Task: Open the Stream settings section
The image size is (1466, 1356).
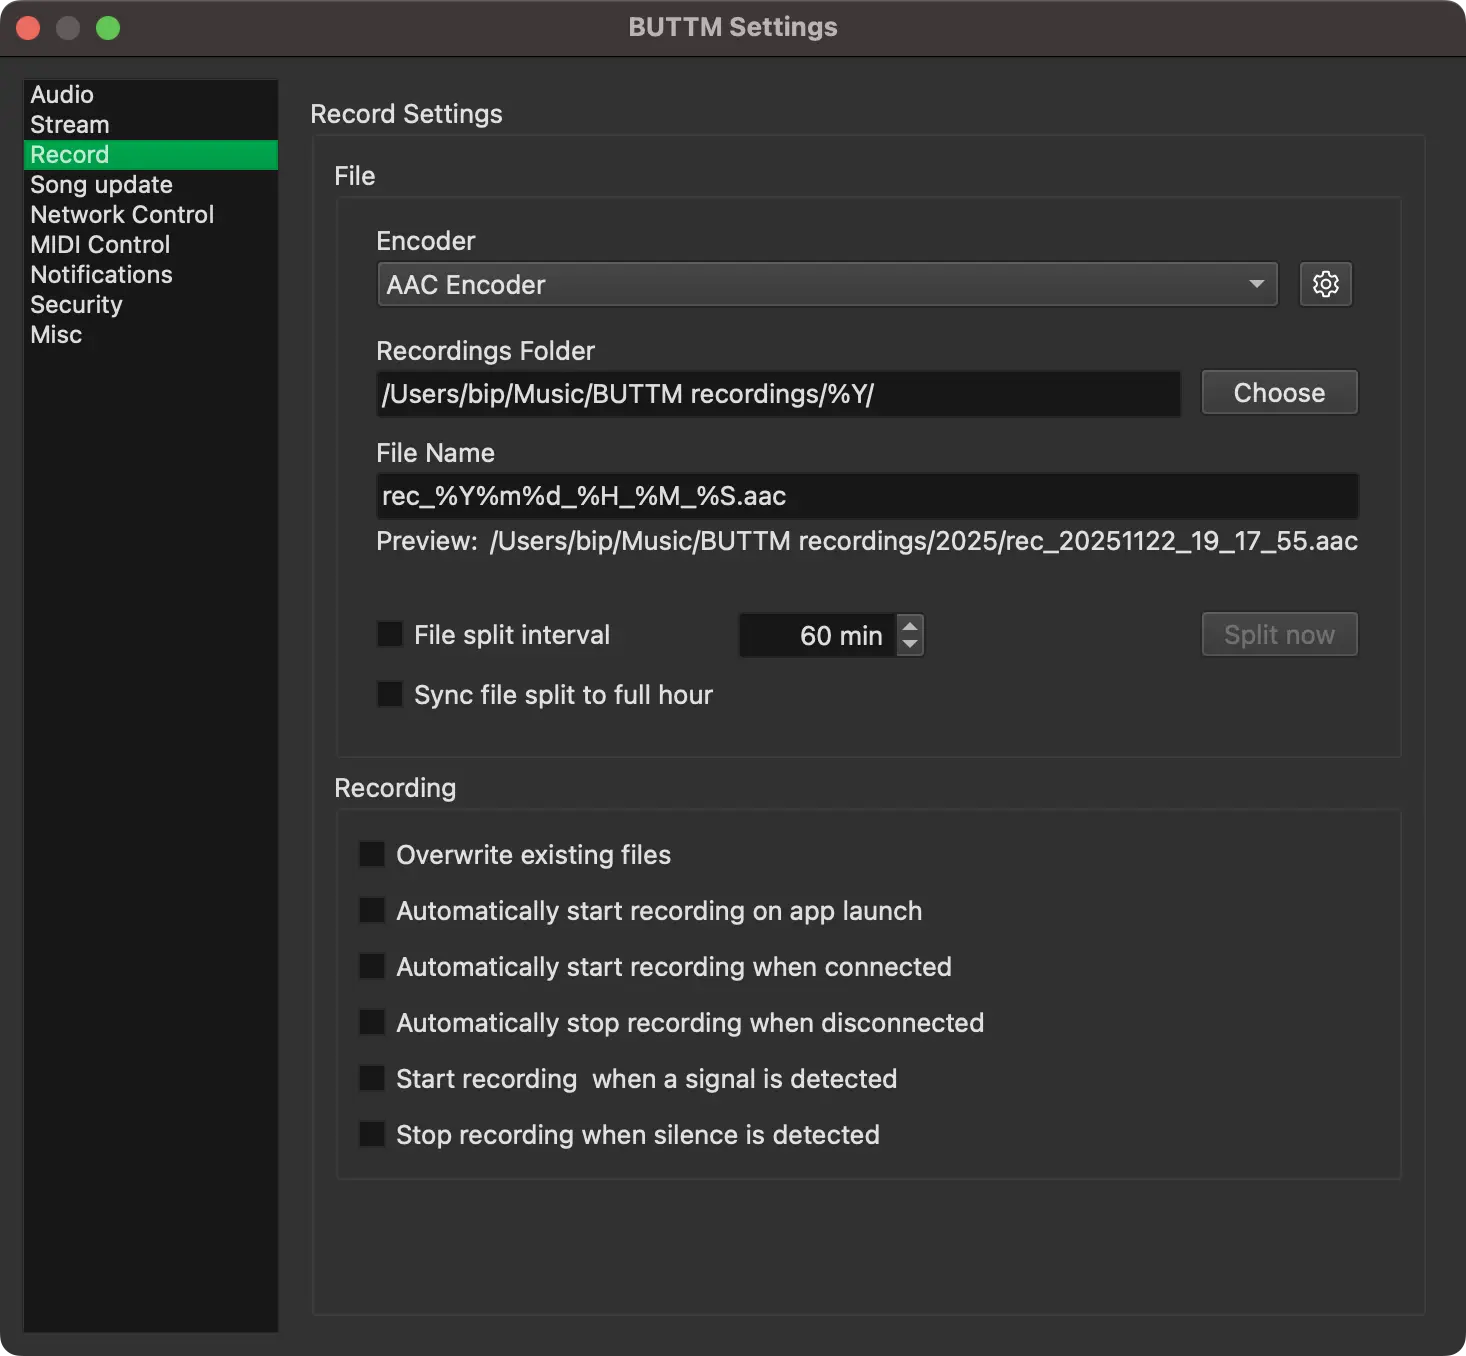Action: pos(70,125)
